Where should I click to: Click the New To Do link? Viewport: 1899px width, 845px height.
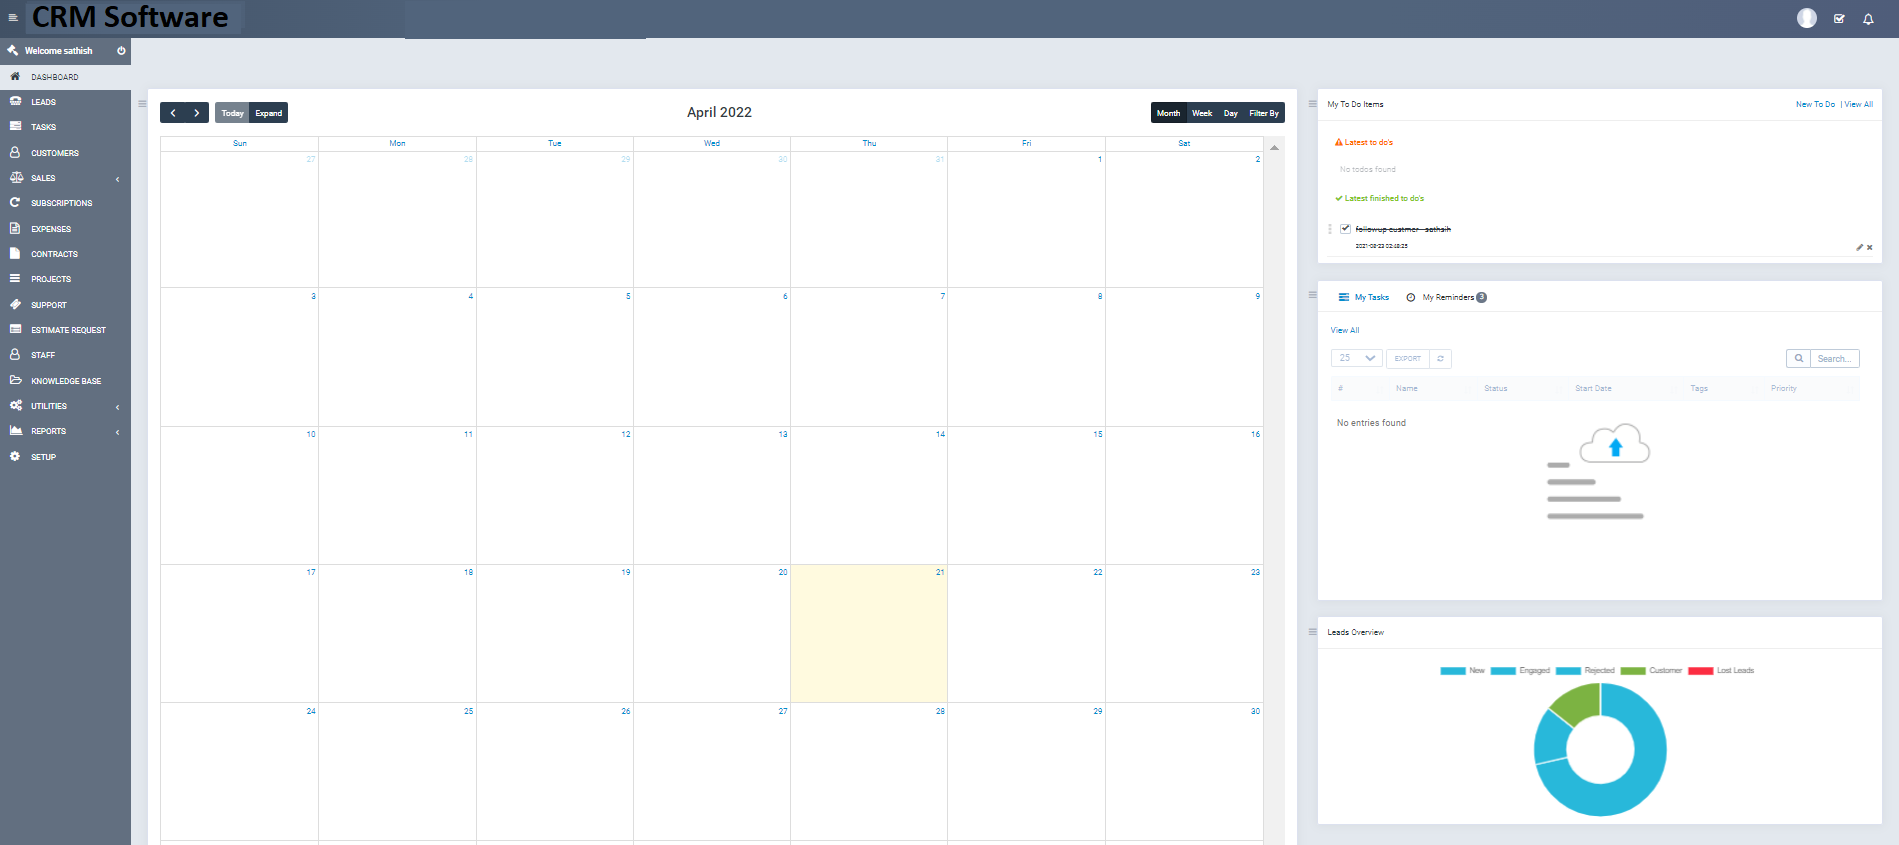tap(1815, 104)
